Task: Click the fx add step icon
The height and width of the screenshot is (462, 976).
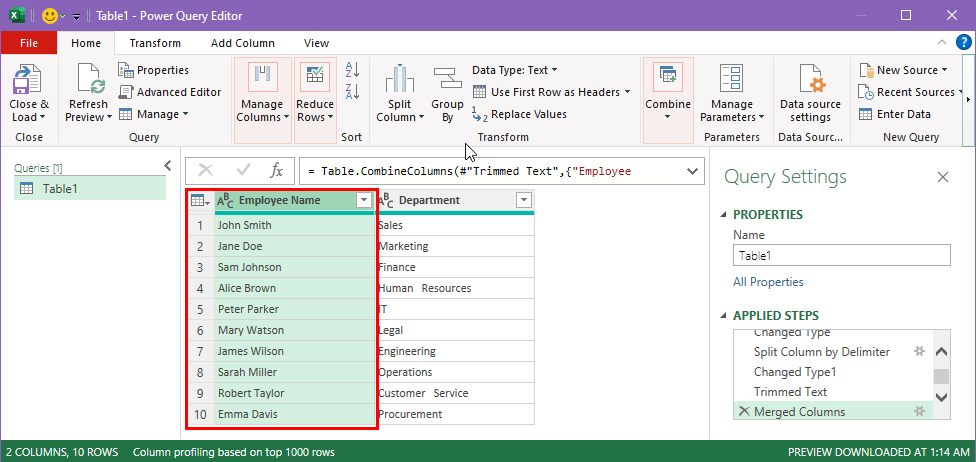Action: click(x=276, y=171)
